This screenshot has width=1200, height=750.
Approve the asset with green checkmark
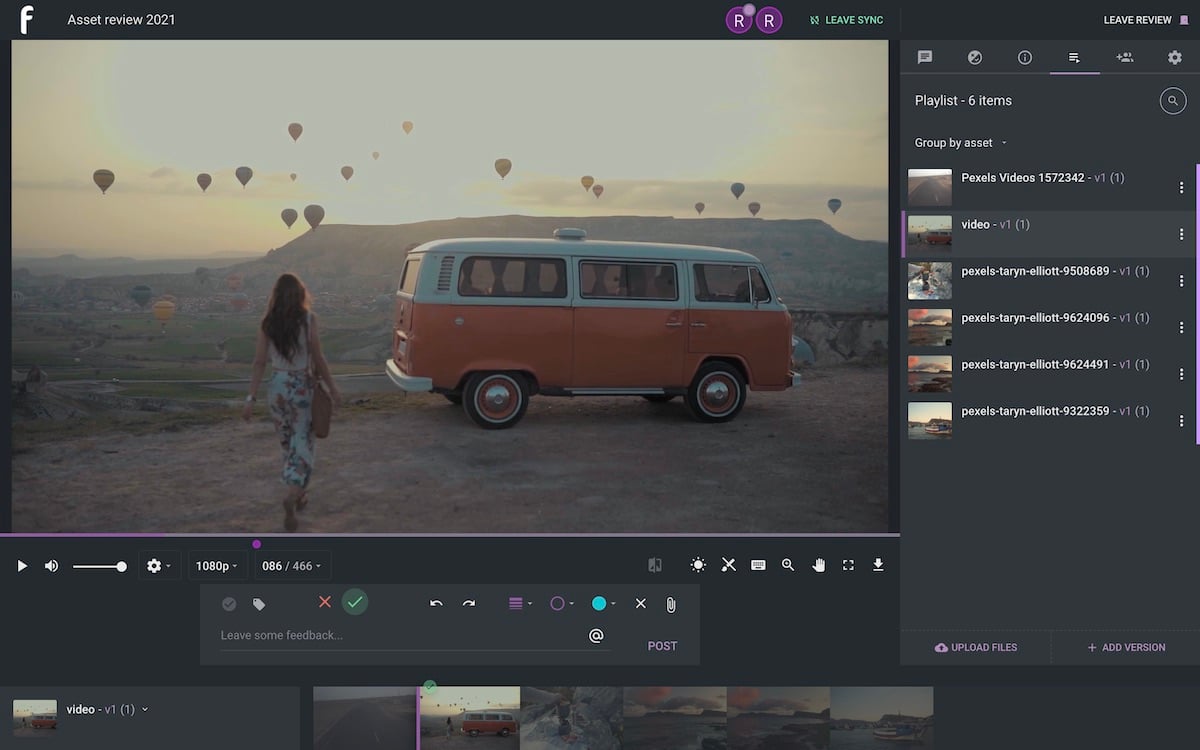click(x=355, y=602)
